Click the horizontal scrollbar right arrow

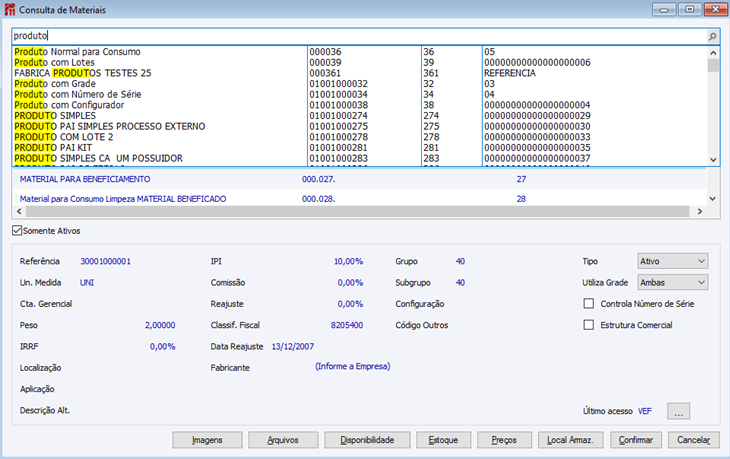[x=700, y=211]
